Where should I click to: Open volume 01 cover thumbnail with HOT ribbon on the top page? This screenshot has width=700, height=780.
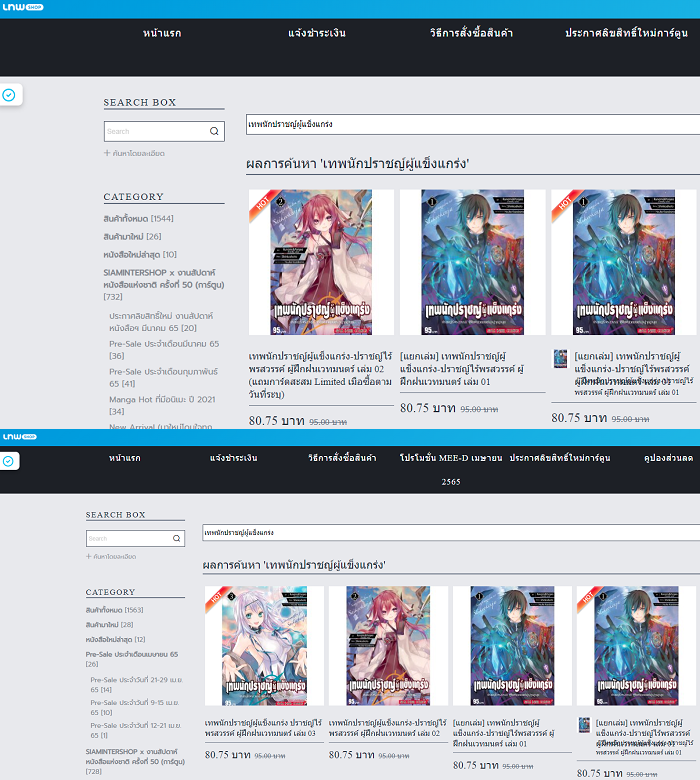pos(624,262)
